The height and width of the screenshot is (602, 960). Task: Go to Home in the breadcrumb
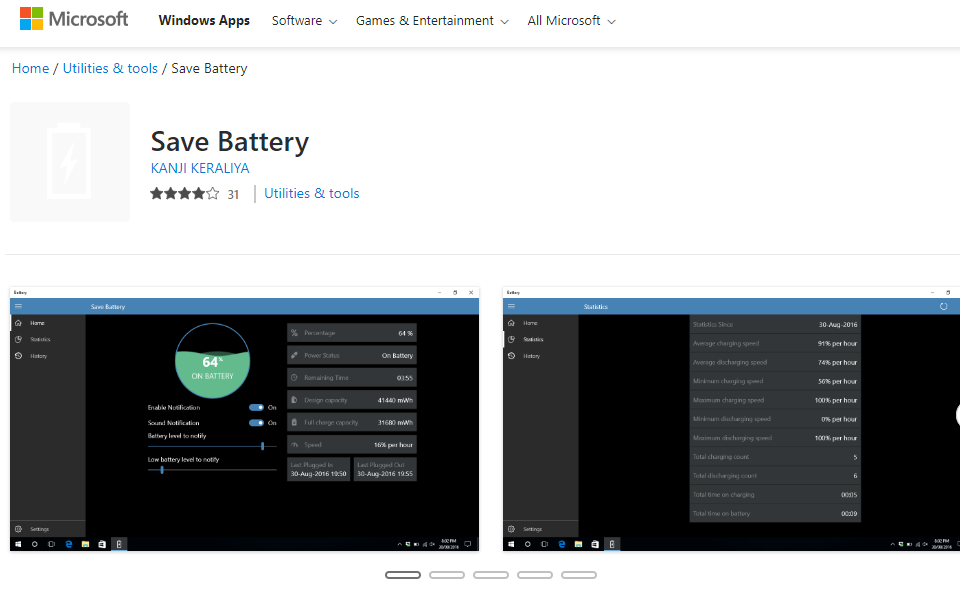click(x=31, y=68)
